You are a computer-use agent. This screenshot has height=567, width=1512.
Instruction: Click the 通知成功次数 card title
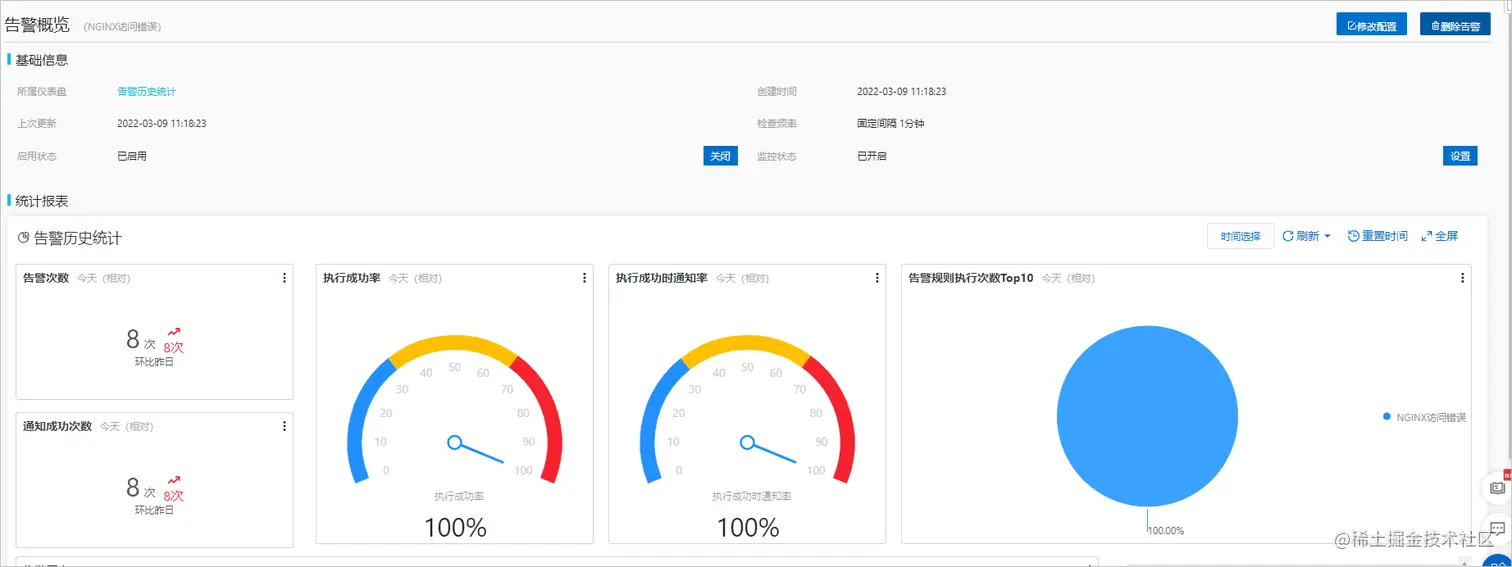57,426
